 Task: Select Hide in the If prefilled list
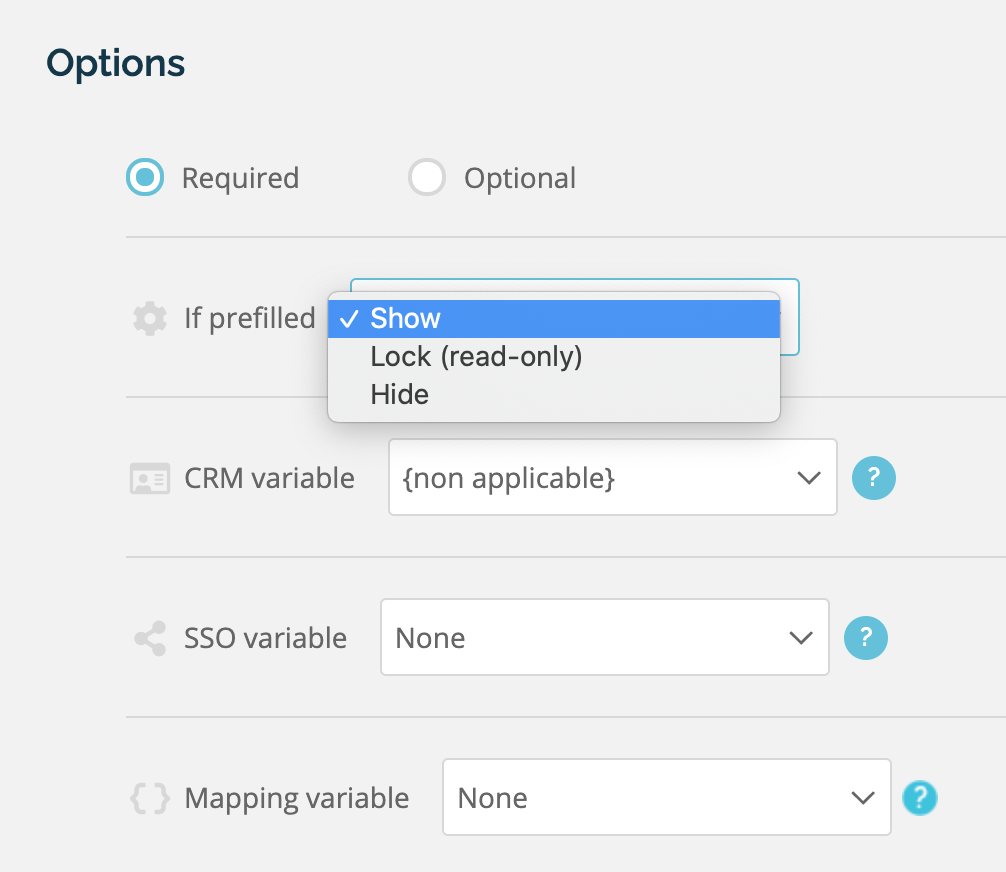pos(399,394)
